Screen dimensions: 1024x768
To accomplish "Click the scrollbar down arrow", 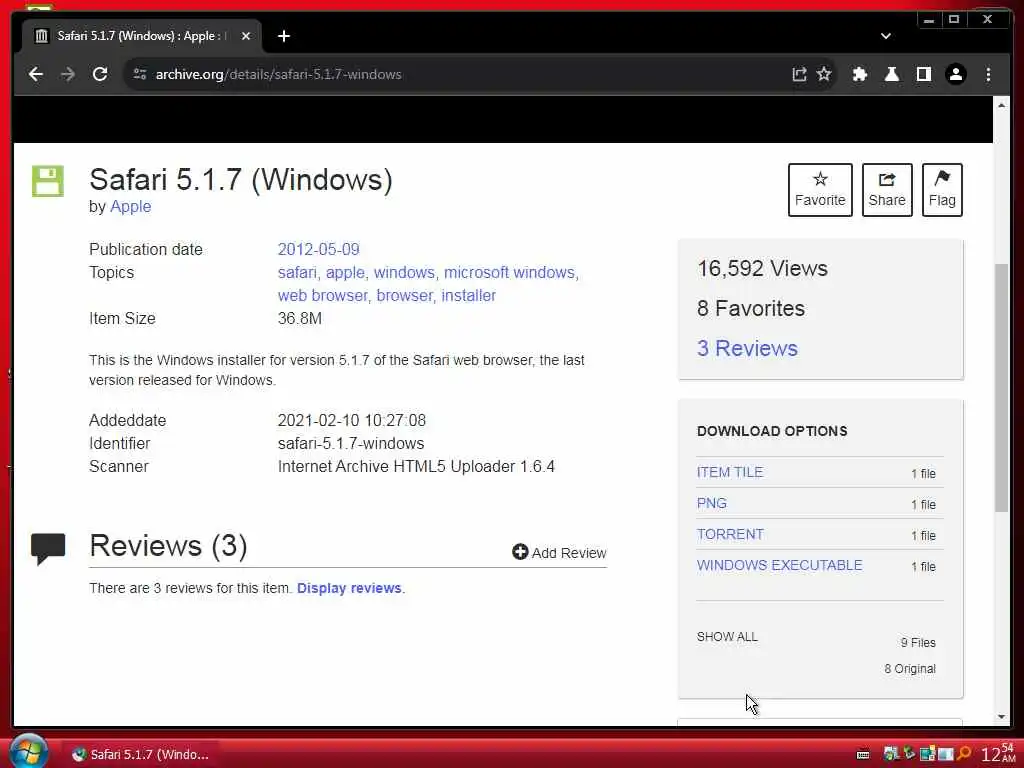I will 1001,717.
